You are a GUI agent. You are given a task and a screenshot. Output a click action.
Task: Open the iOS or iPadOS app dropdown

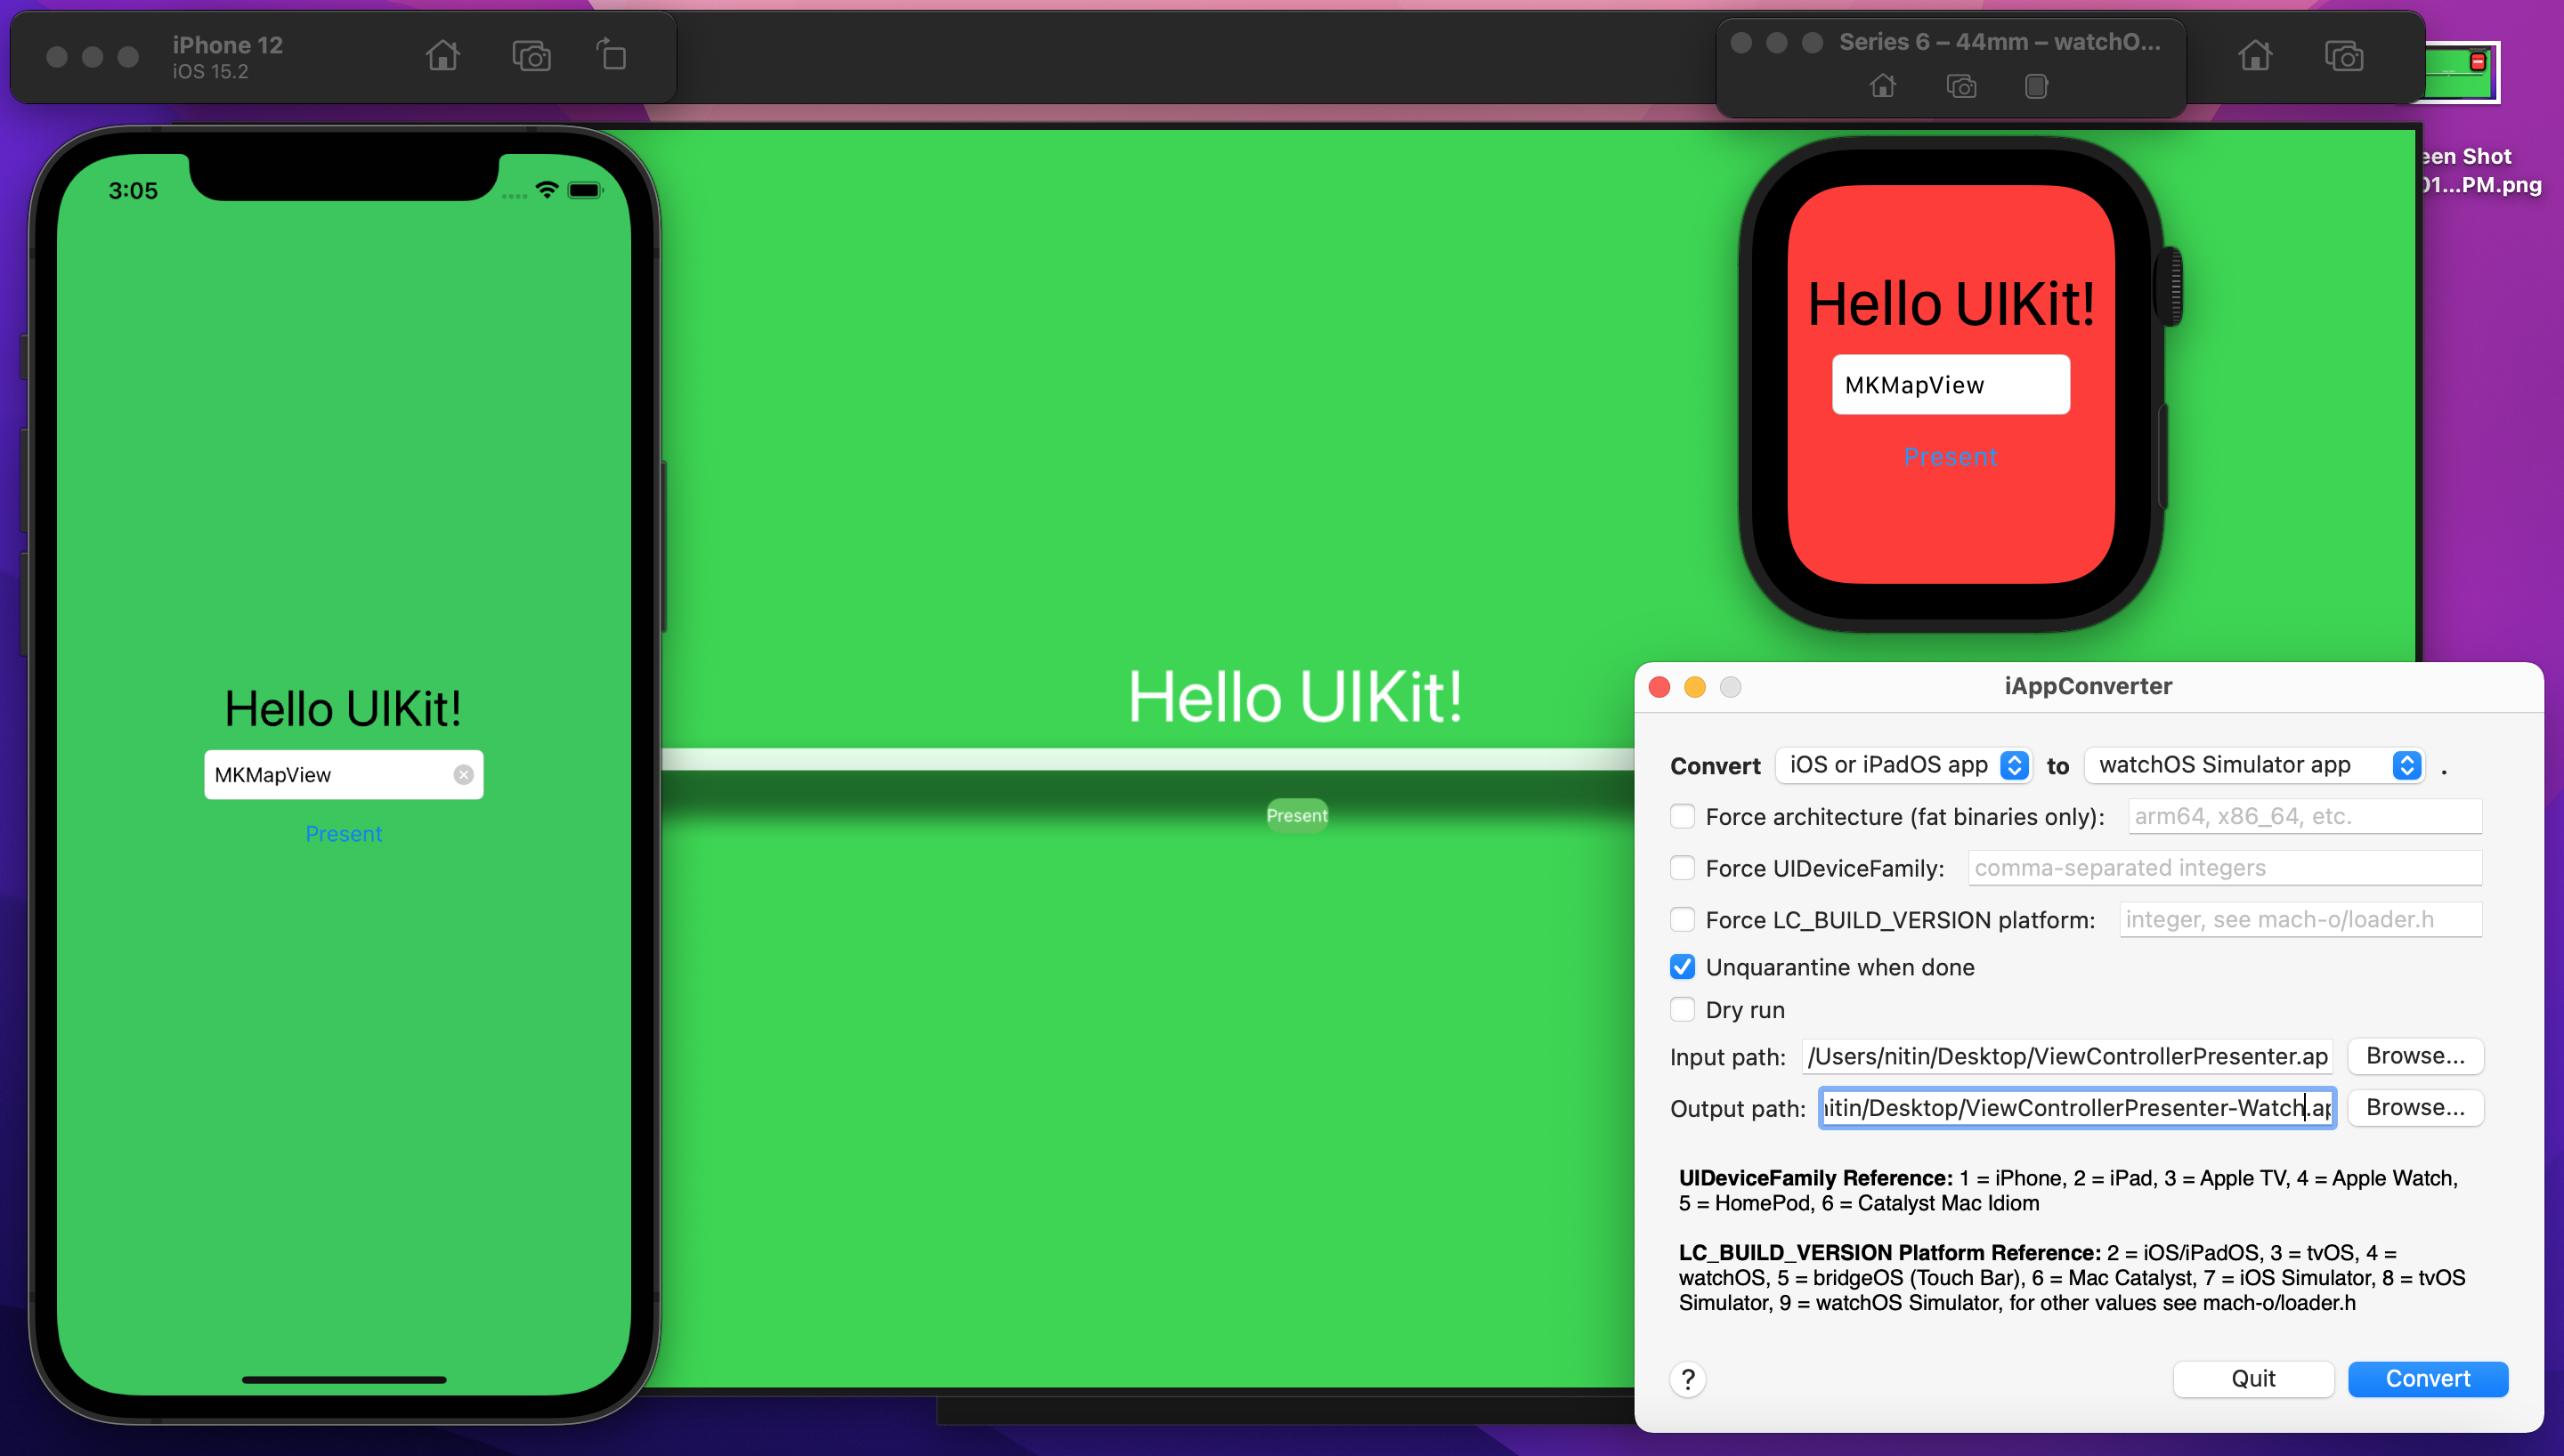(x=1902, y=765)
